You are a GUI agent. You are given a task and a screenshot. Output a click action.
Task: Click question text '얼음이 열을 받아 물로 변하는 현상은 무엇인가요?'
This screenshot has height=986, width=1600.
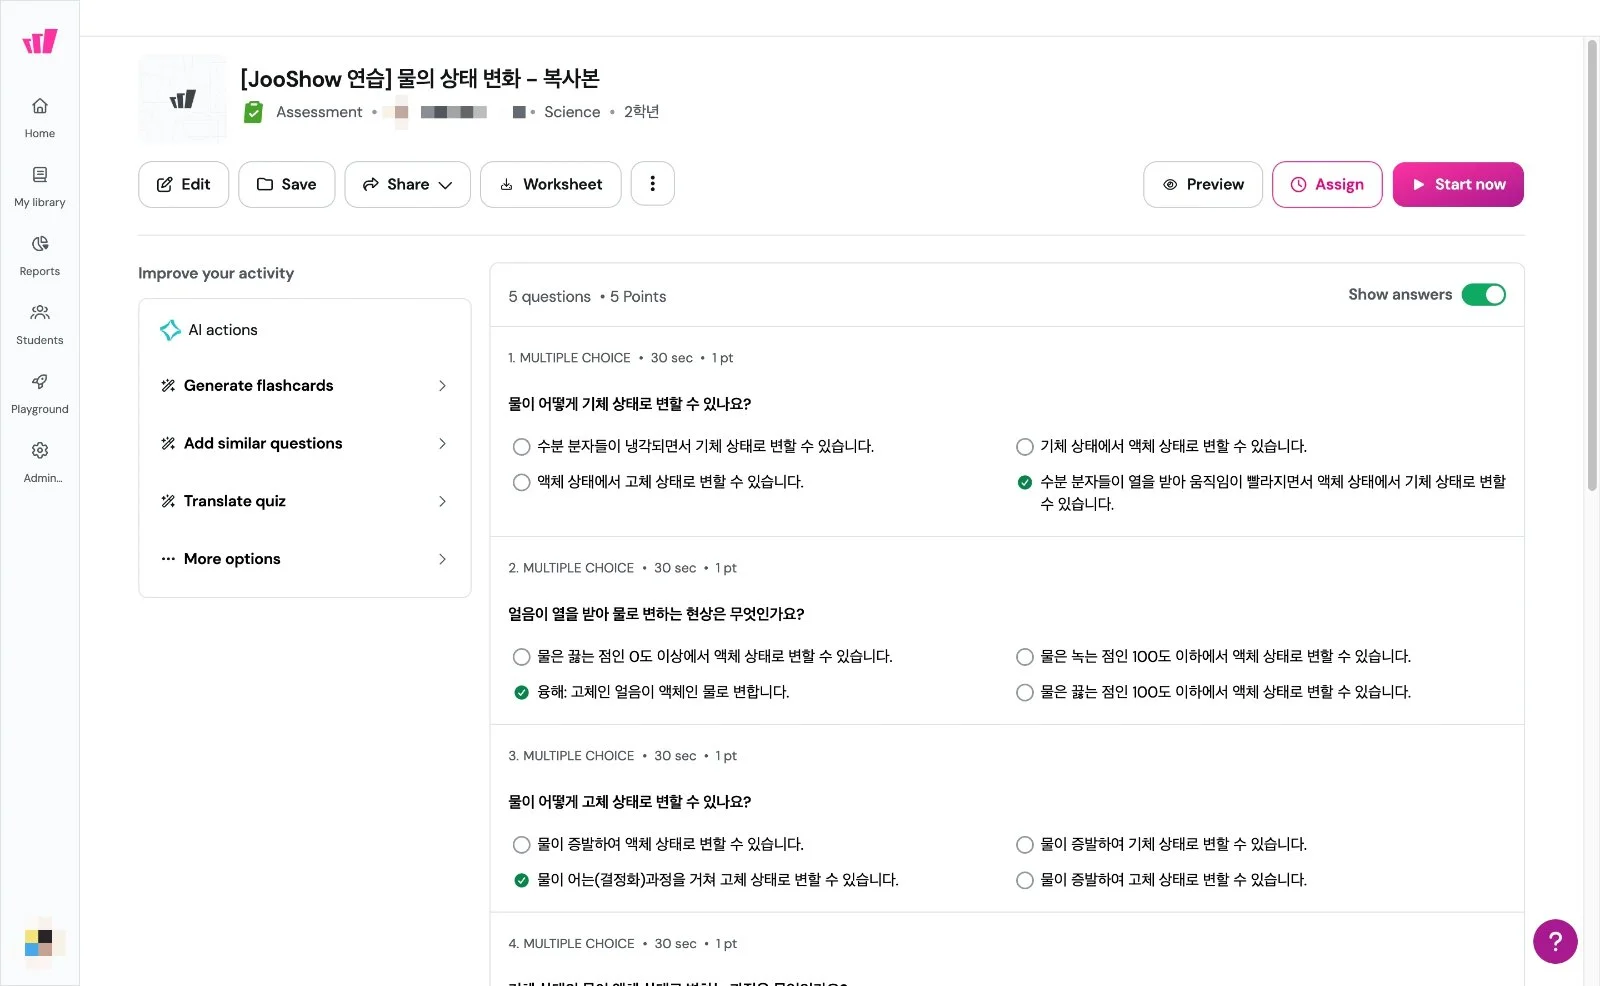pyautogui.click(x=656, y=614)
